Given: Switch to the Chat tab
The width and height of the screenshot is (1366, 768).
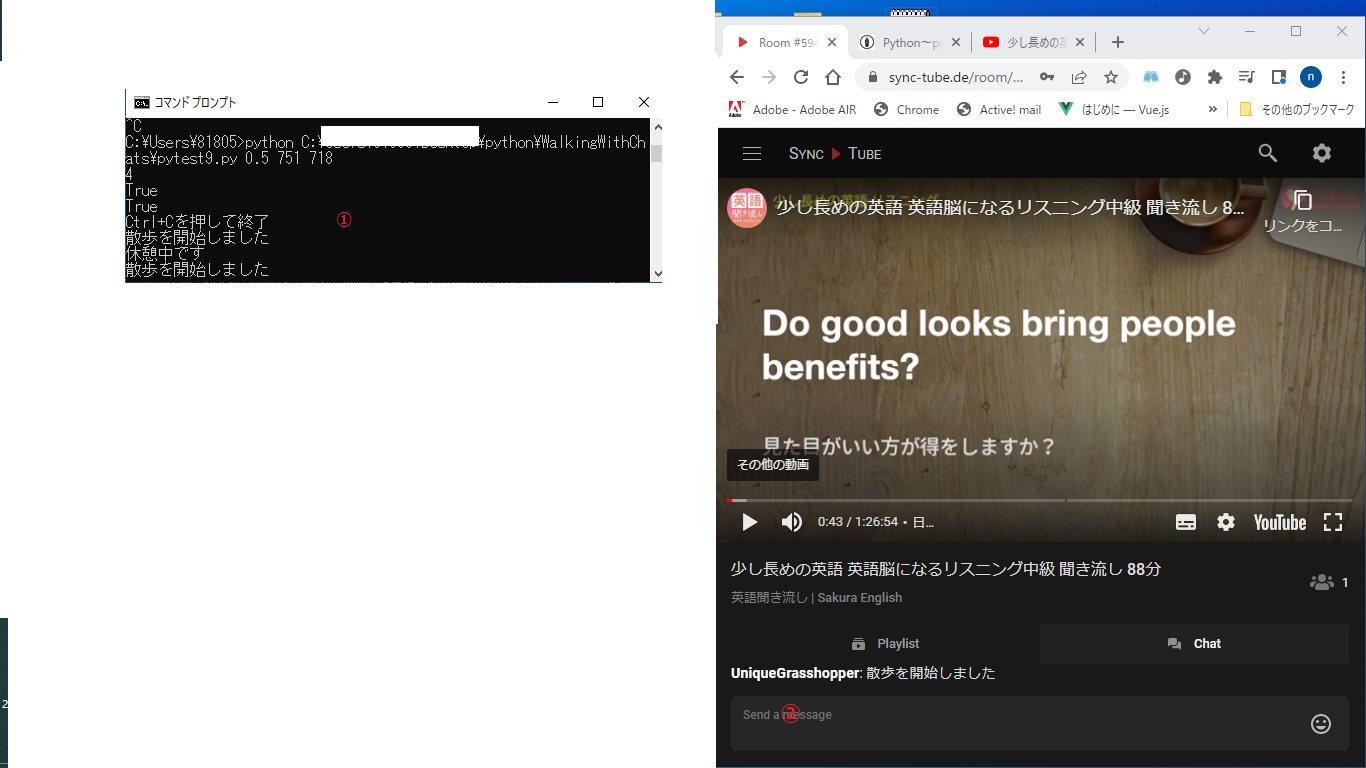Looking at the screenshot, I should [1194, 644].
